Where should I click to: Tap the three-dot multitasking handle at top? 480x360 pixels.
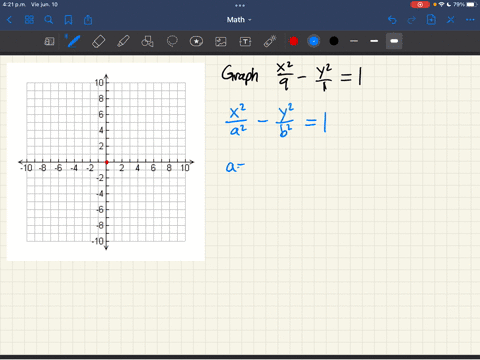[240, 5]
